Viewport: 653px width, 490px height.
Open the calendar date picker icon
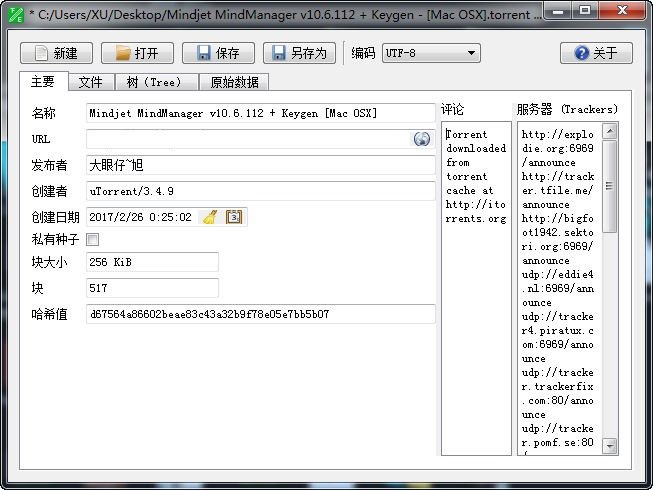(234, 217)
